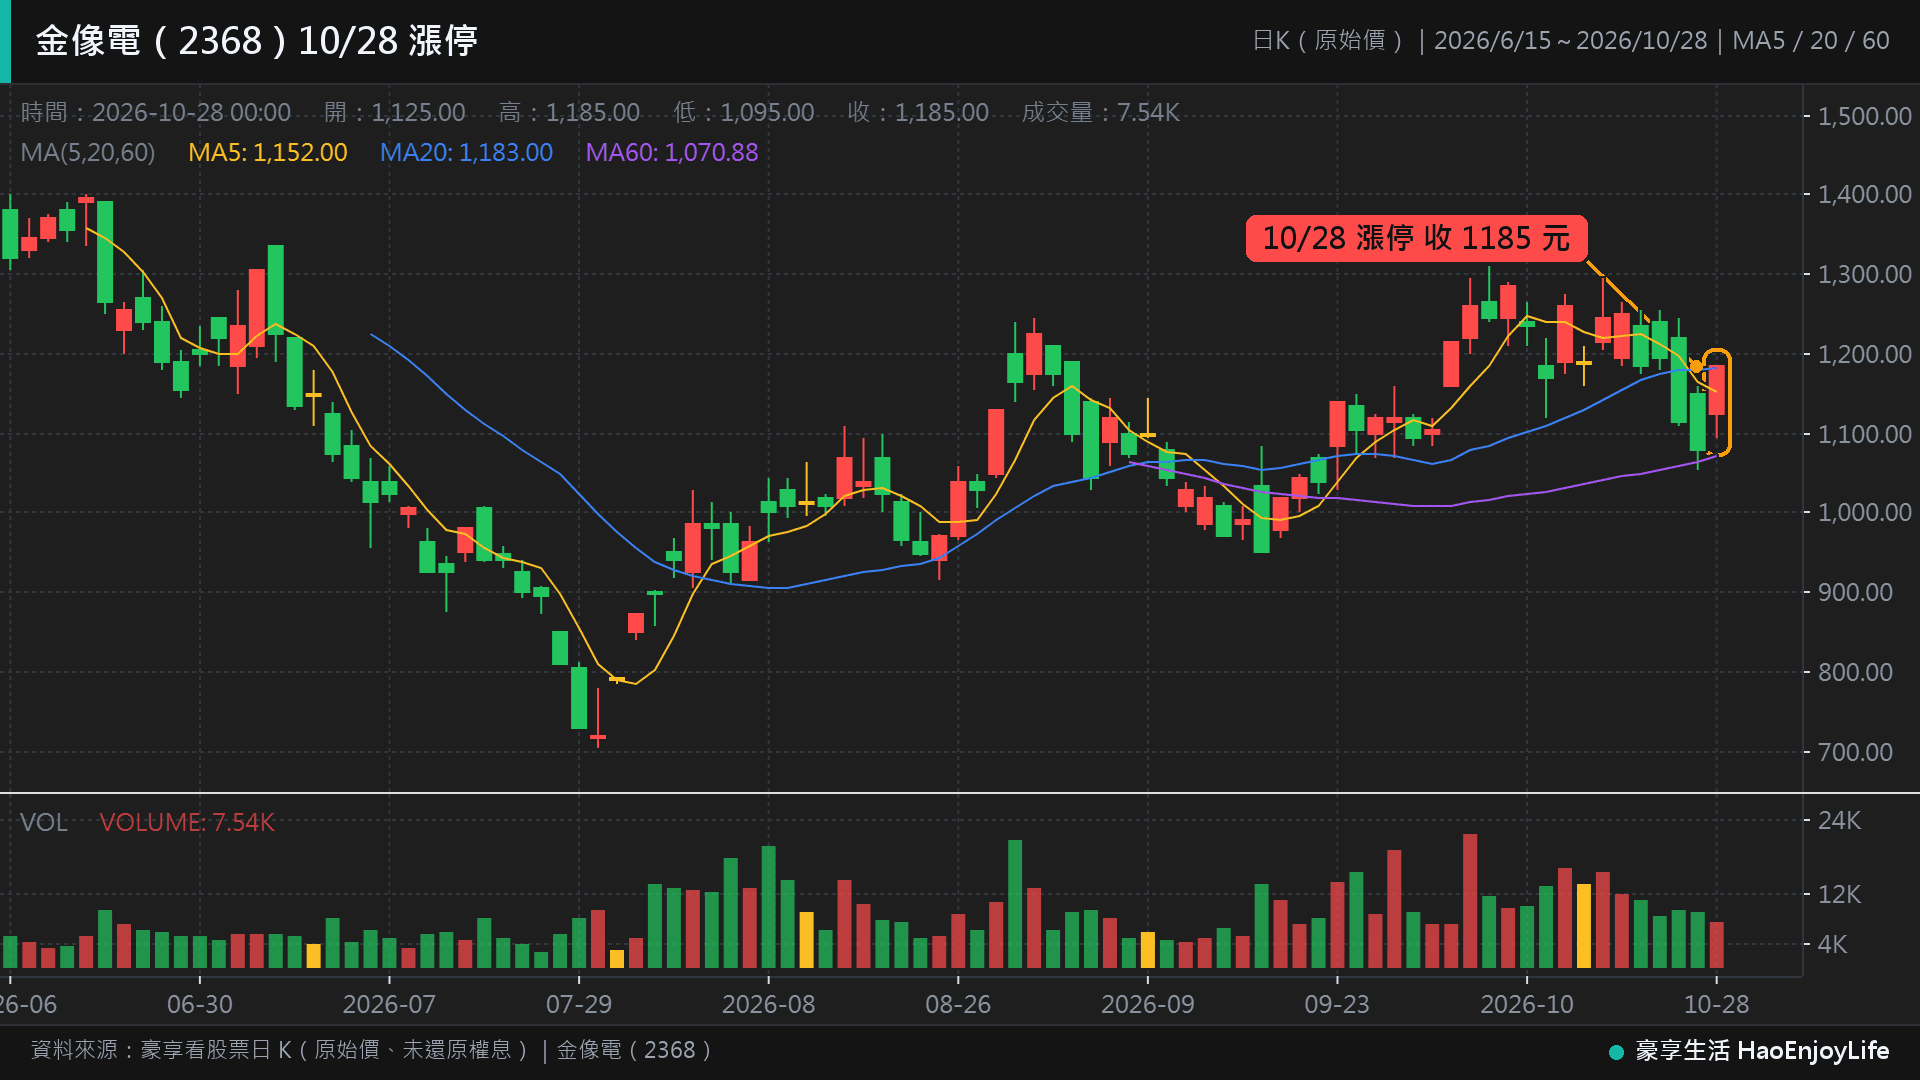Click the 4K volume axis label
This screenshot has height=1080, width=1920.
pyautogui.click(x=1832, y=944)
